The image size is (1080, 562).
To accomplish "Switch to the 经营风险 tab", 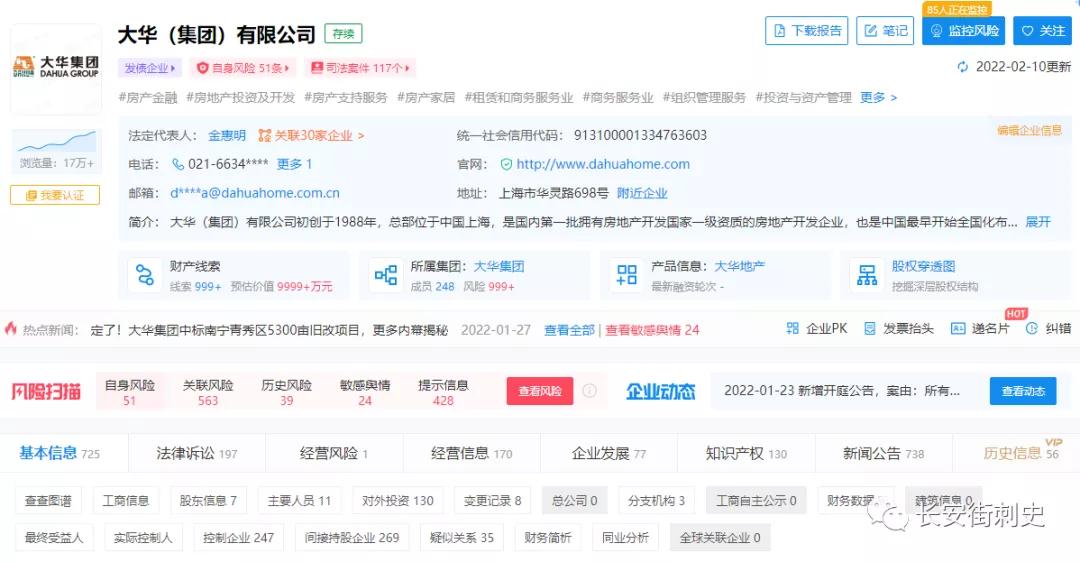I will click(x=334, y=452).
